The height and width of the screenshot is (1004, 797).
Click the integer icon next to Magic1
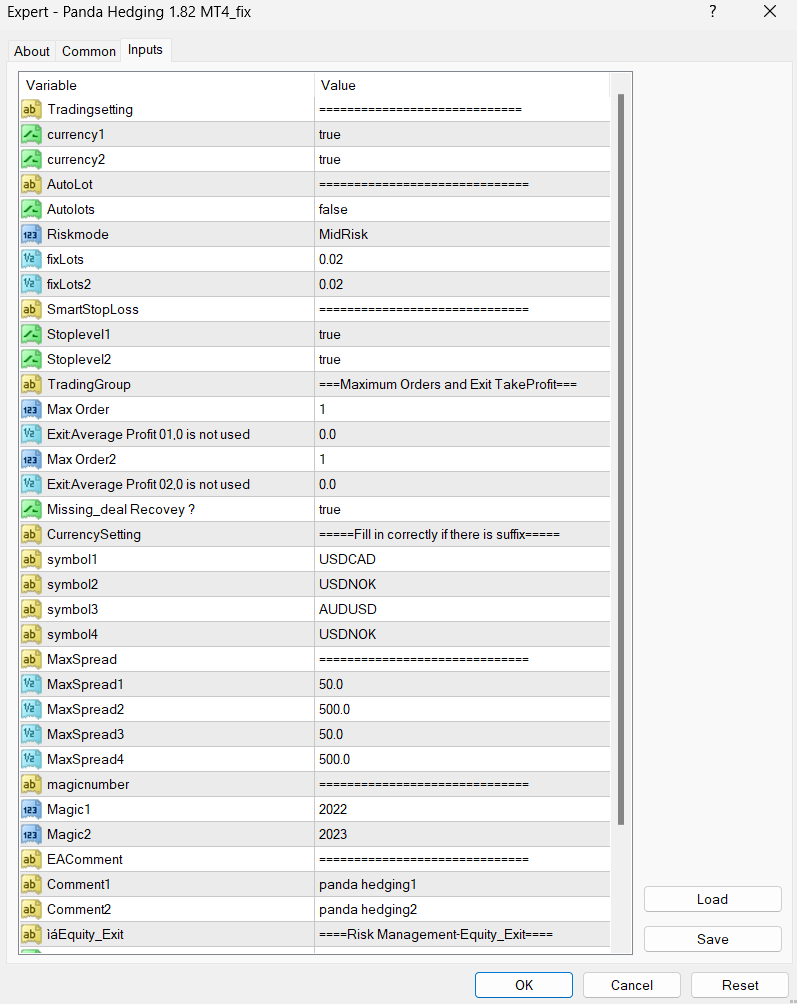31,809
